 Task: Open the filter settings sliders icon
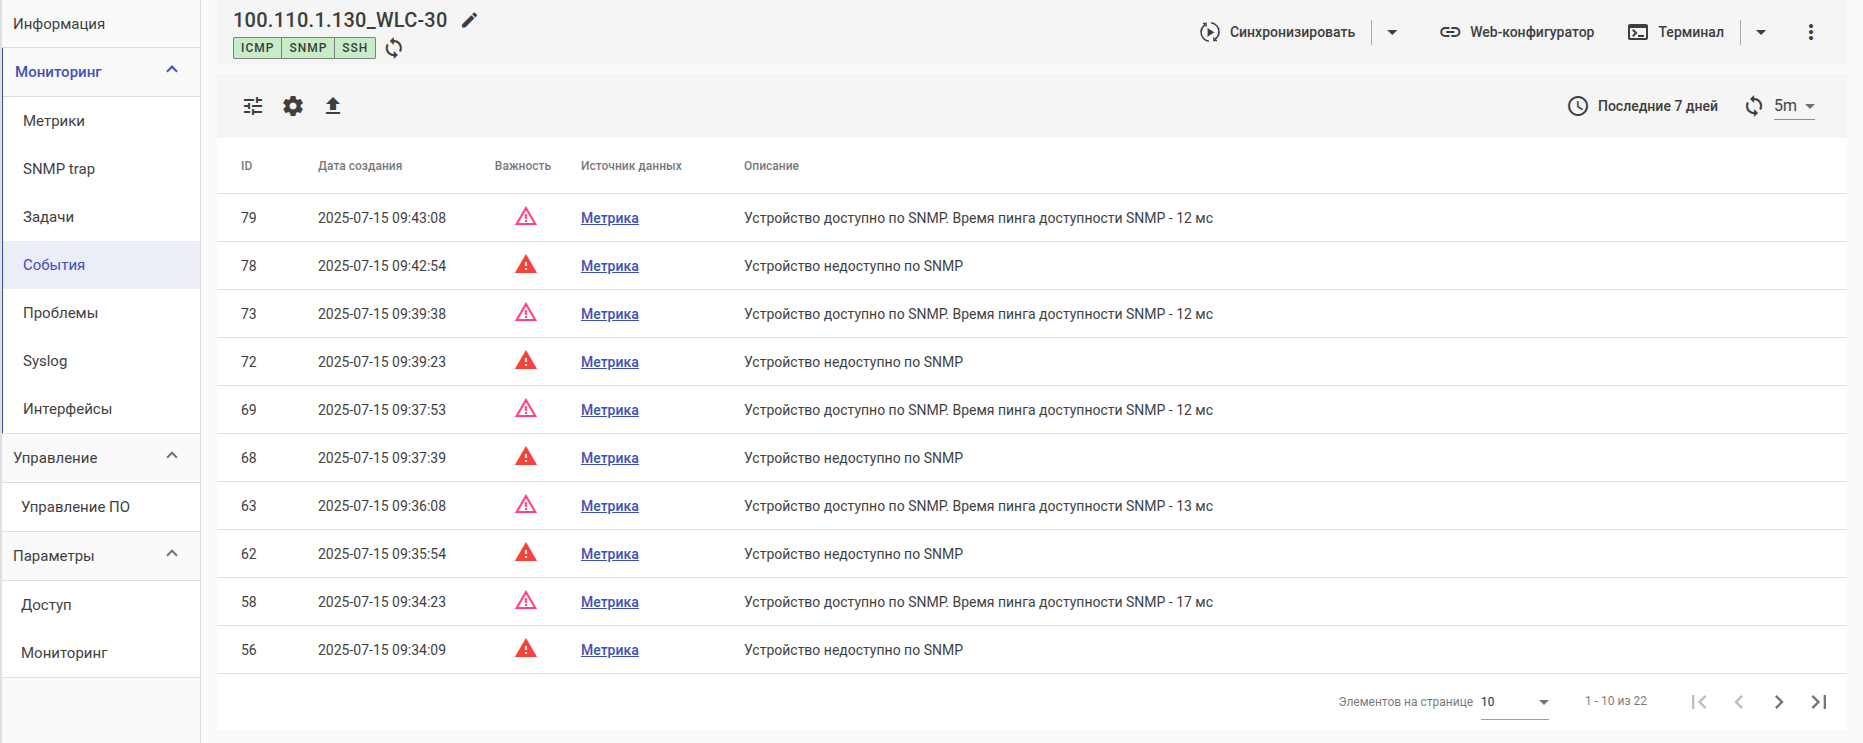pos(253,106)
